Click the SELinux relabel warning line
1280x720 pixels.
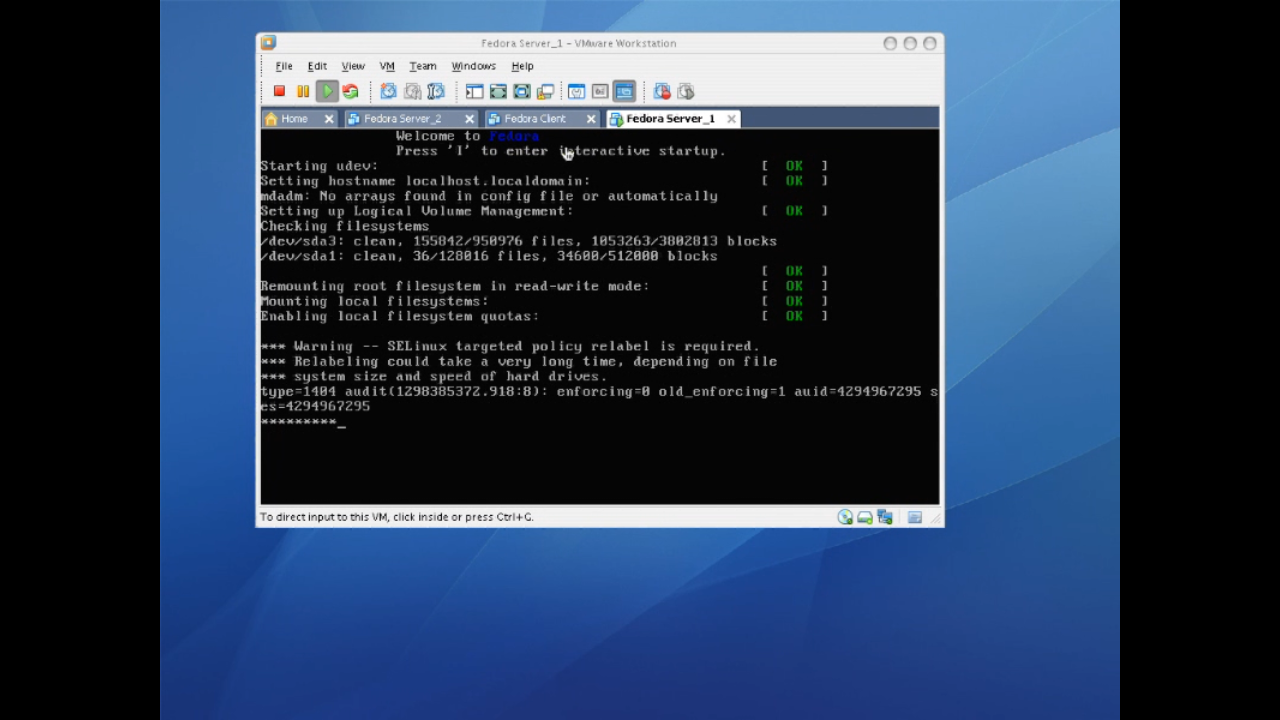[510, 346]
